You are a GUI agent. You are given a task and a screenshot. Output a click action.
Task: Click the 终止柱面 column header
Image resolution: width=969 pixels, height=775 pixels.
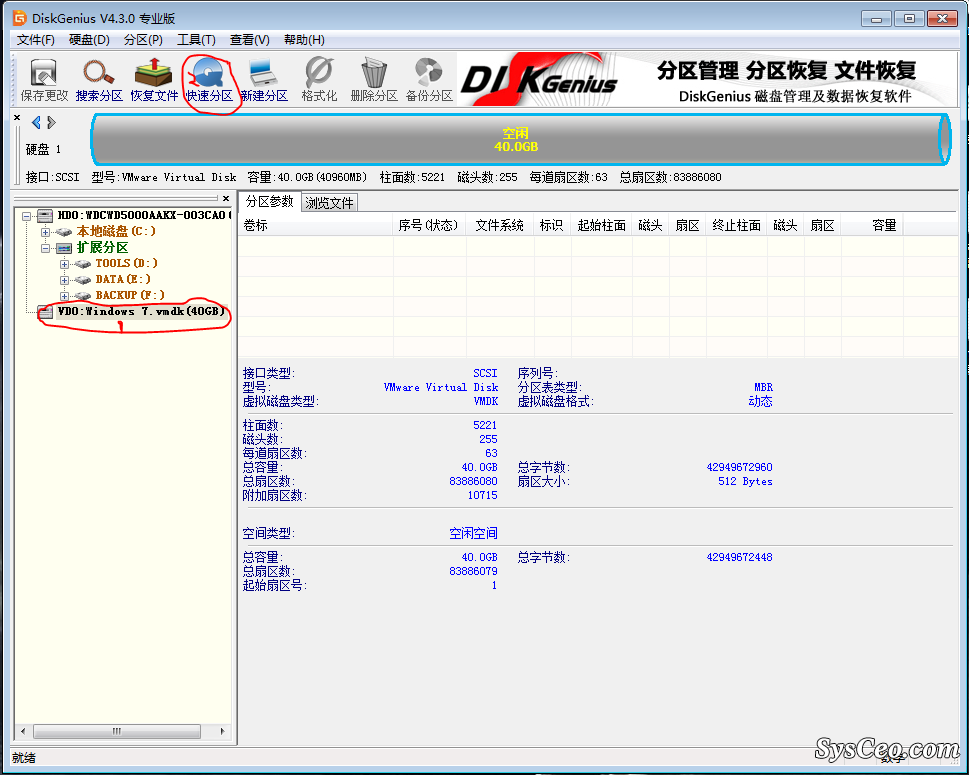coord(736,226)
